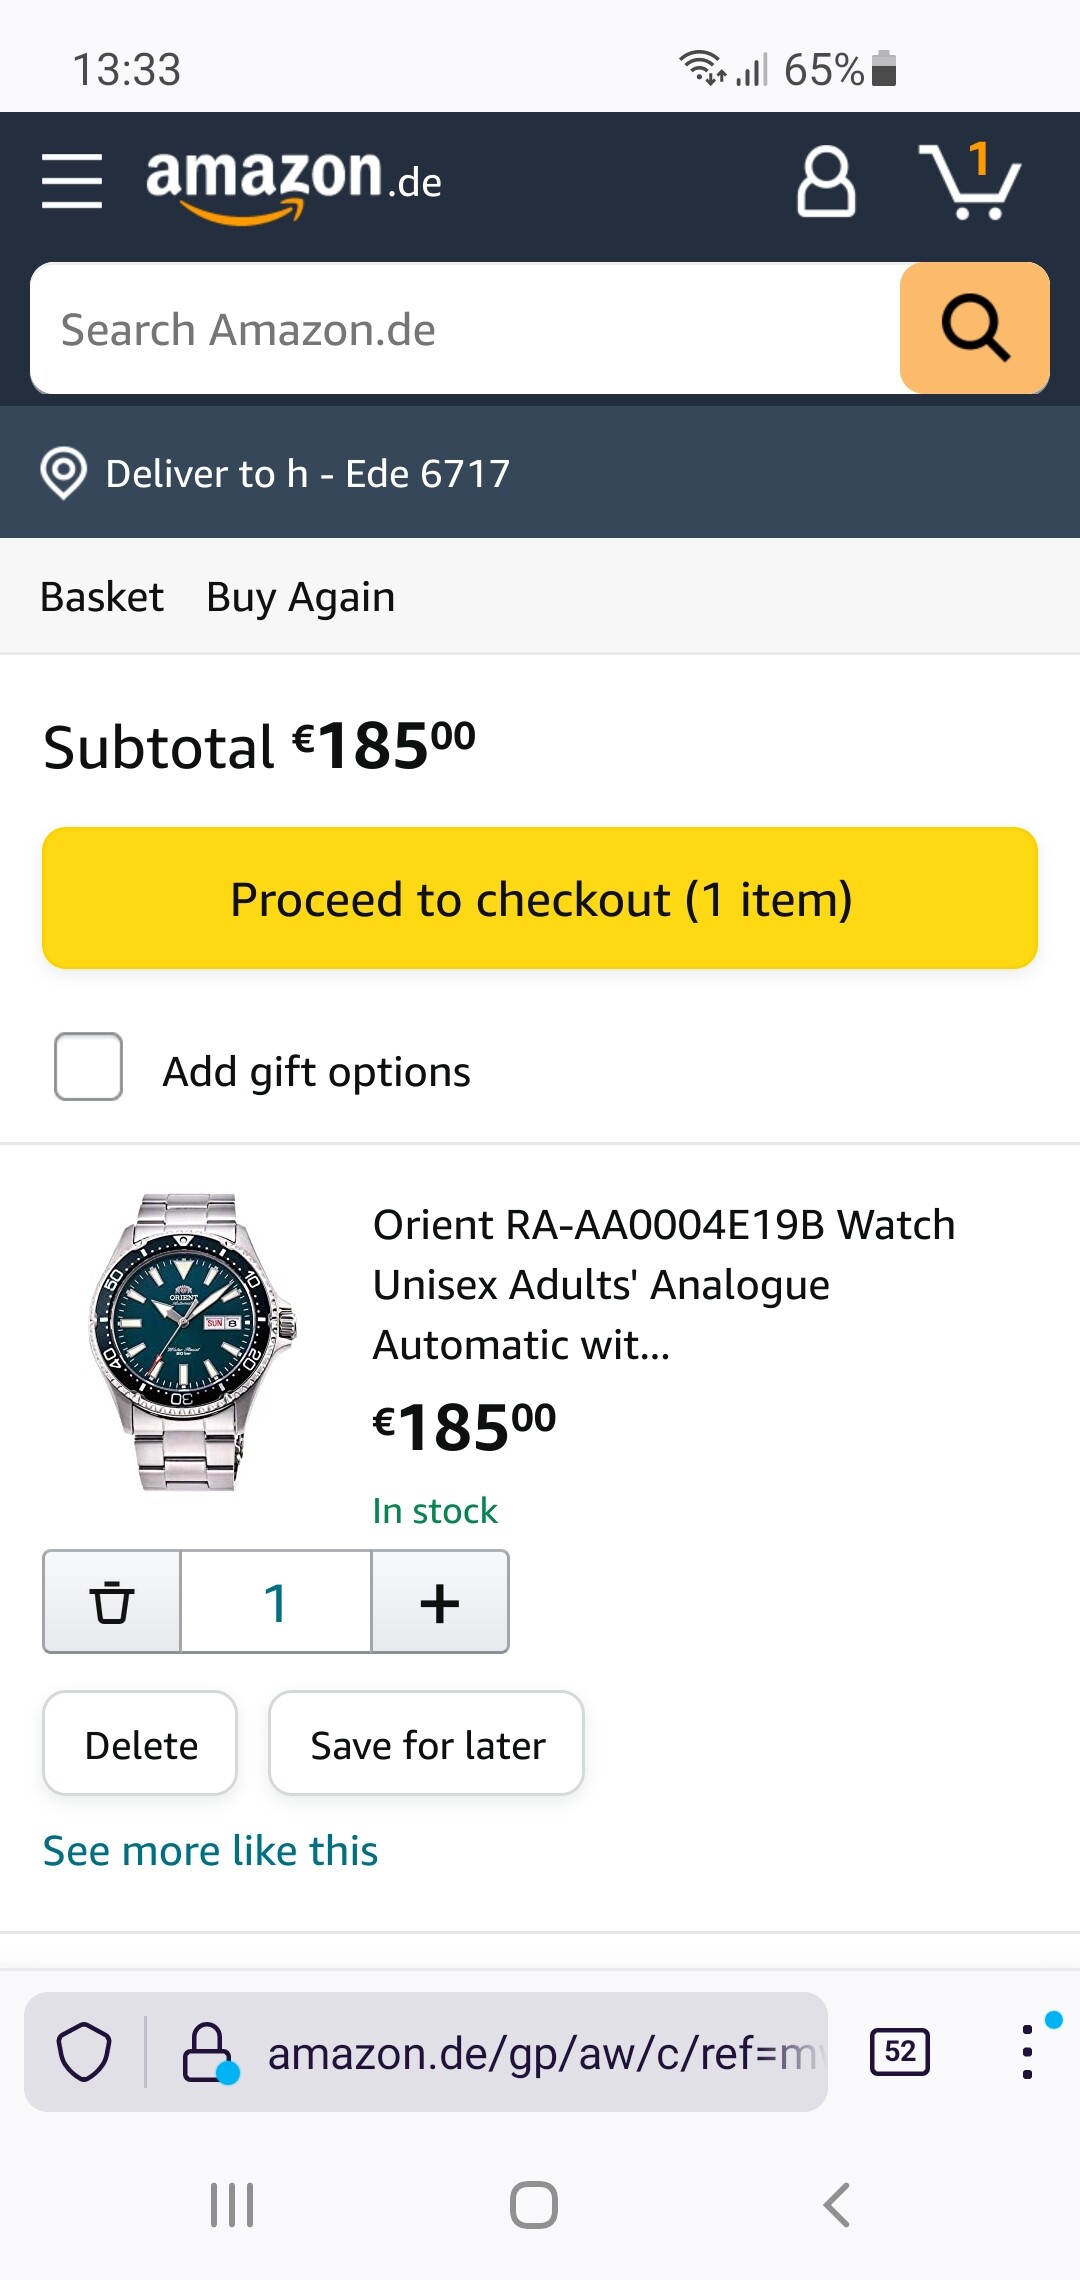
Task: Follow the See more like this link
Action: tap(210, 1851)
